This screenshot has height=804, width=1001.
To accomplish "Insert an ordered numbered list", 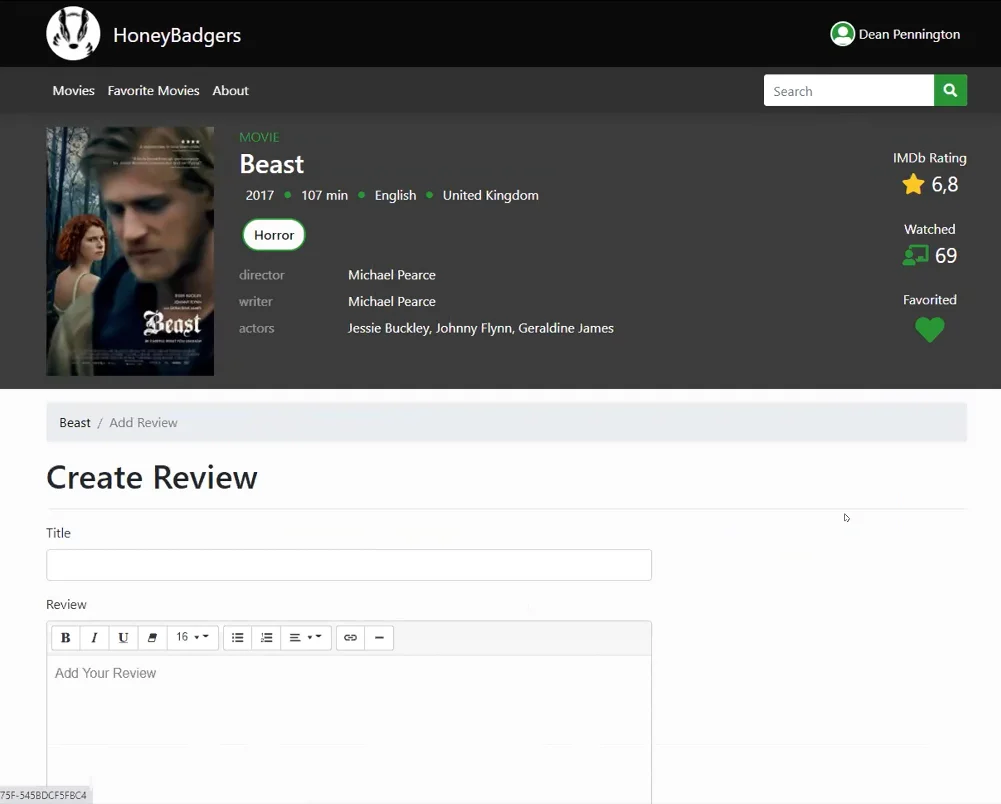I will (266, 637).
